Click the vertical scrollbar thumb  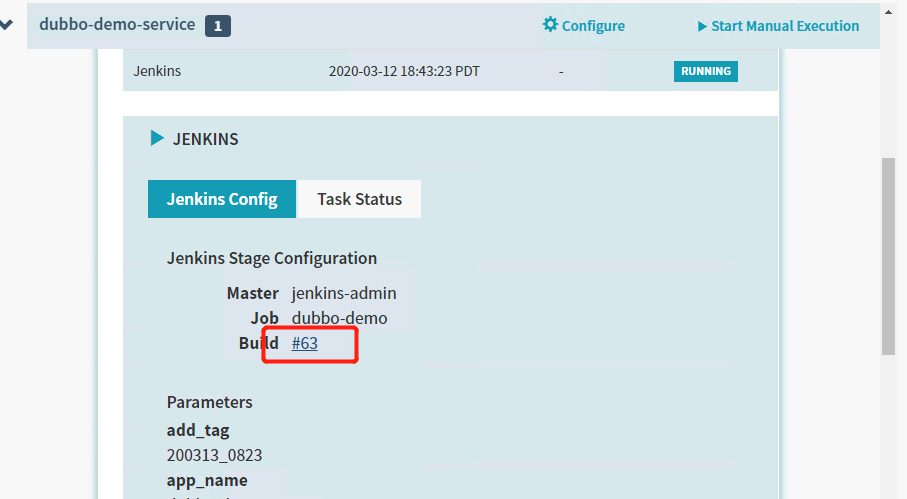(x=888, y=255)
